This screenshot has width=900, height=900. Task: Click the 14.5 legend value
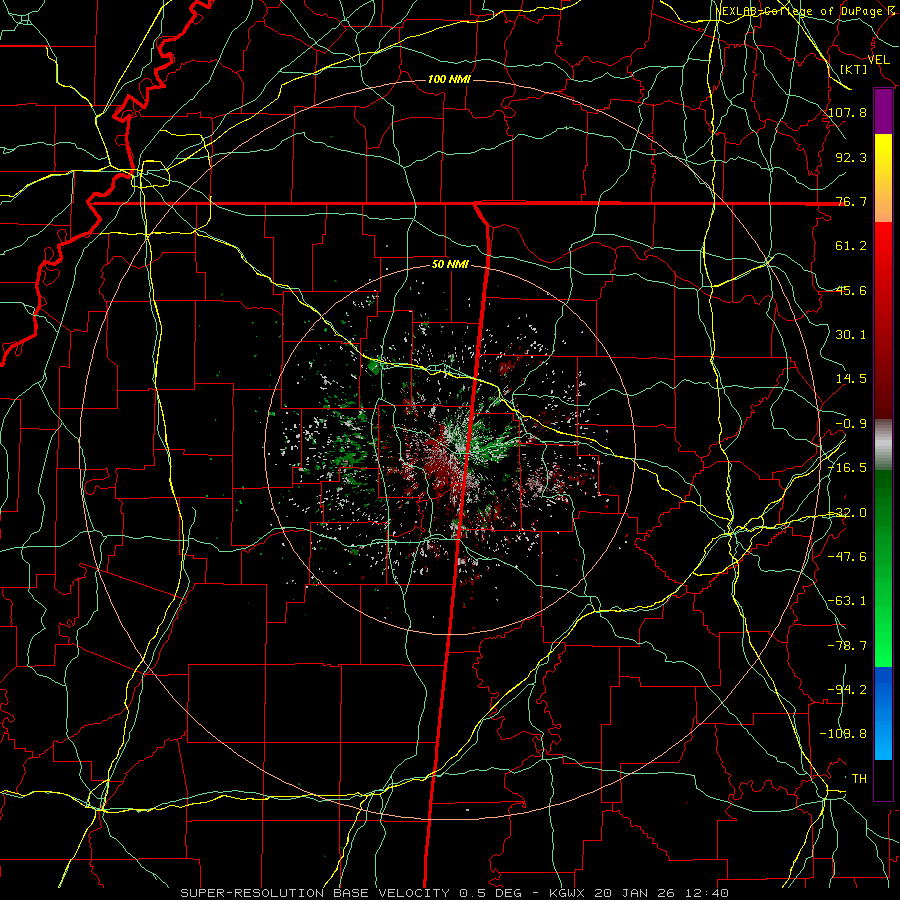(x=851, y=379)
